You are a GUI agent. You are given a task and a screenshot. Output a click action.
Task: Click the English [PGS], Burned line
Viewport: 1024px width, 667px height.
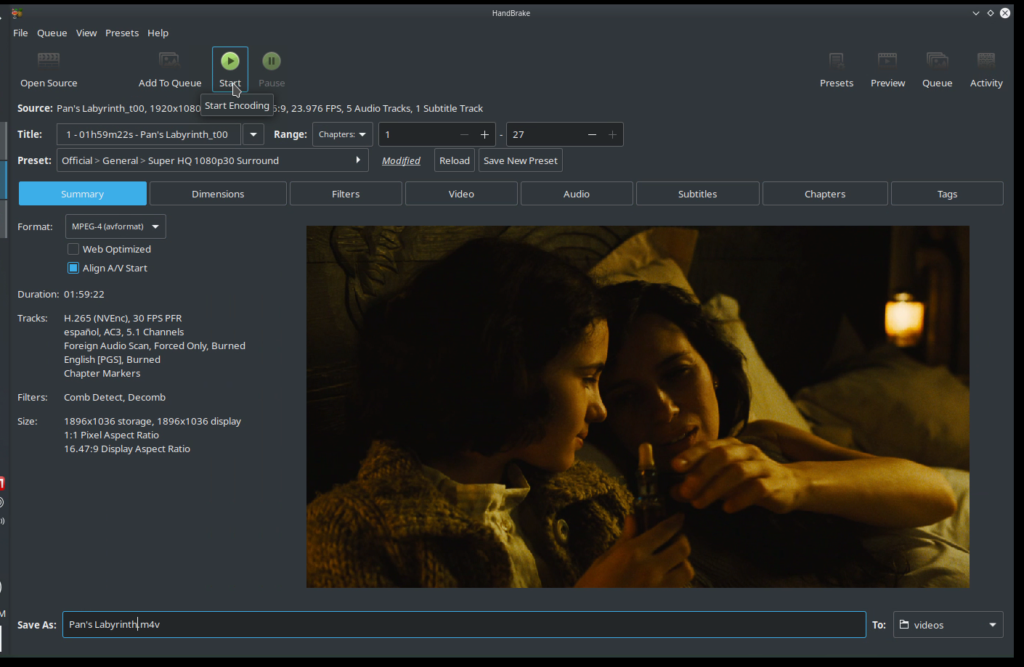(x=112, y=359)
